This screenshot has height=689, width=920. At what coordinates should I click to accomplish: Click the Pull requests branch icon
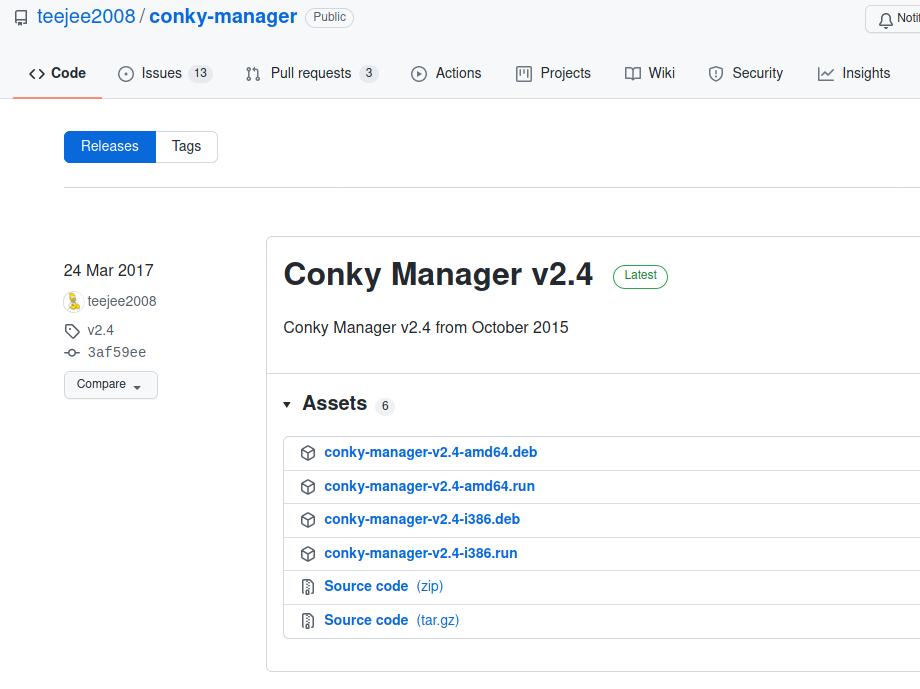coord(253,74)
